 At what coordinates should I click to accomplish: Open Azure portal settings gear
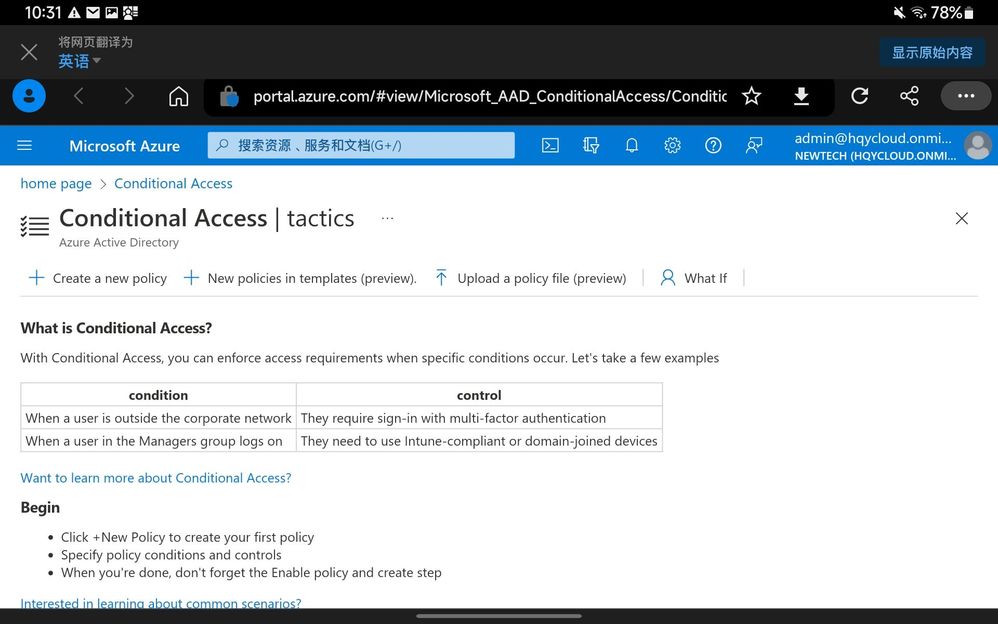click(672, 145)
